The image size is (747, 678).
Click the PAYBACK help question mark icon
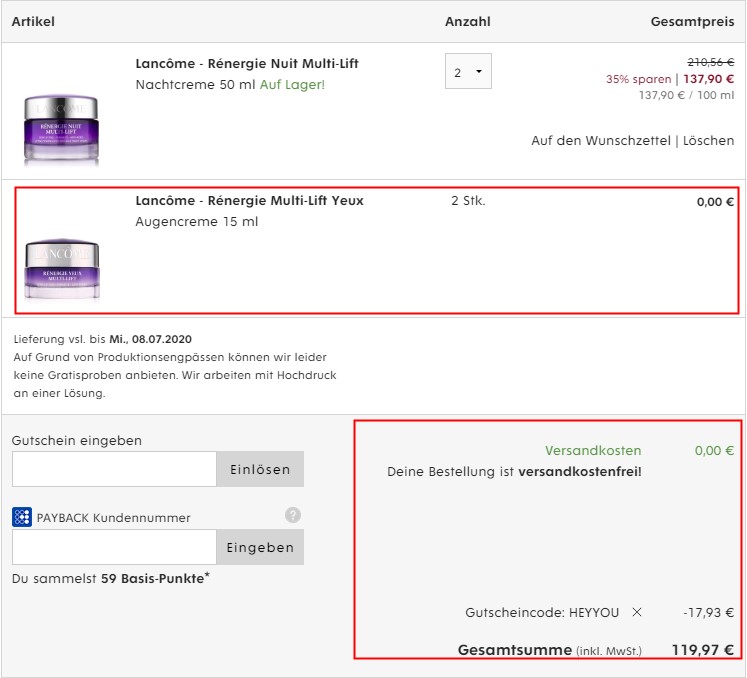(x=293, y=515)
